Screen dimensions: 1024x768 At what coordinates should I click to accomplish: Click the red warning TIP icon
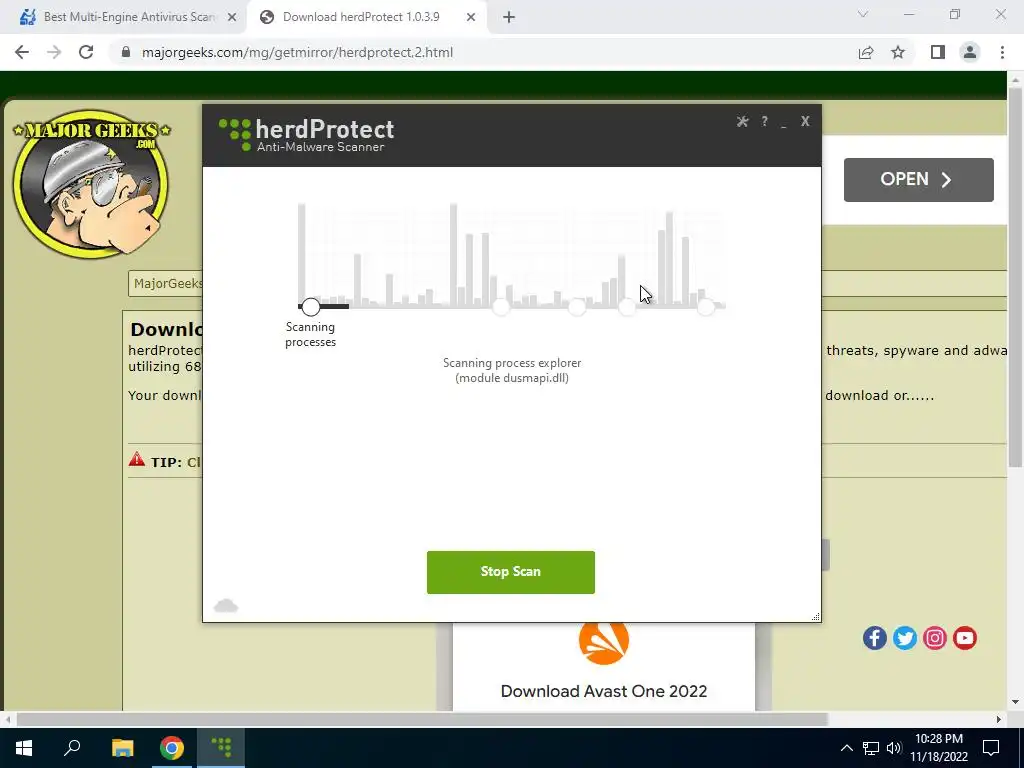click(x=136, y=459)
